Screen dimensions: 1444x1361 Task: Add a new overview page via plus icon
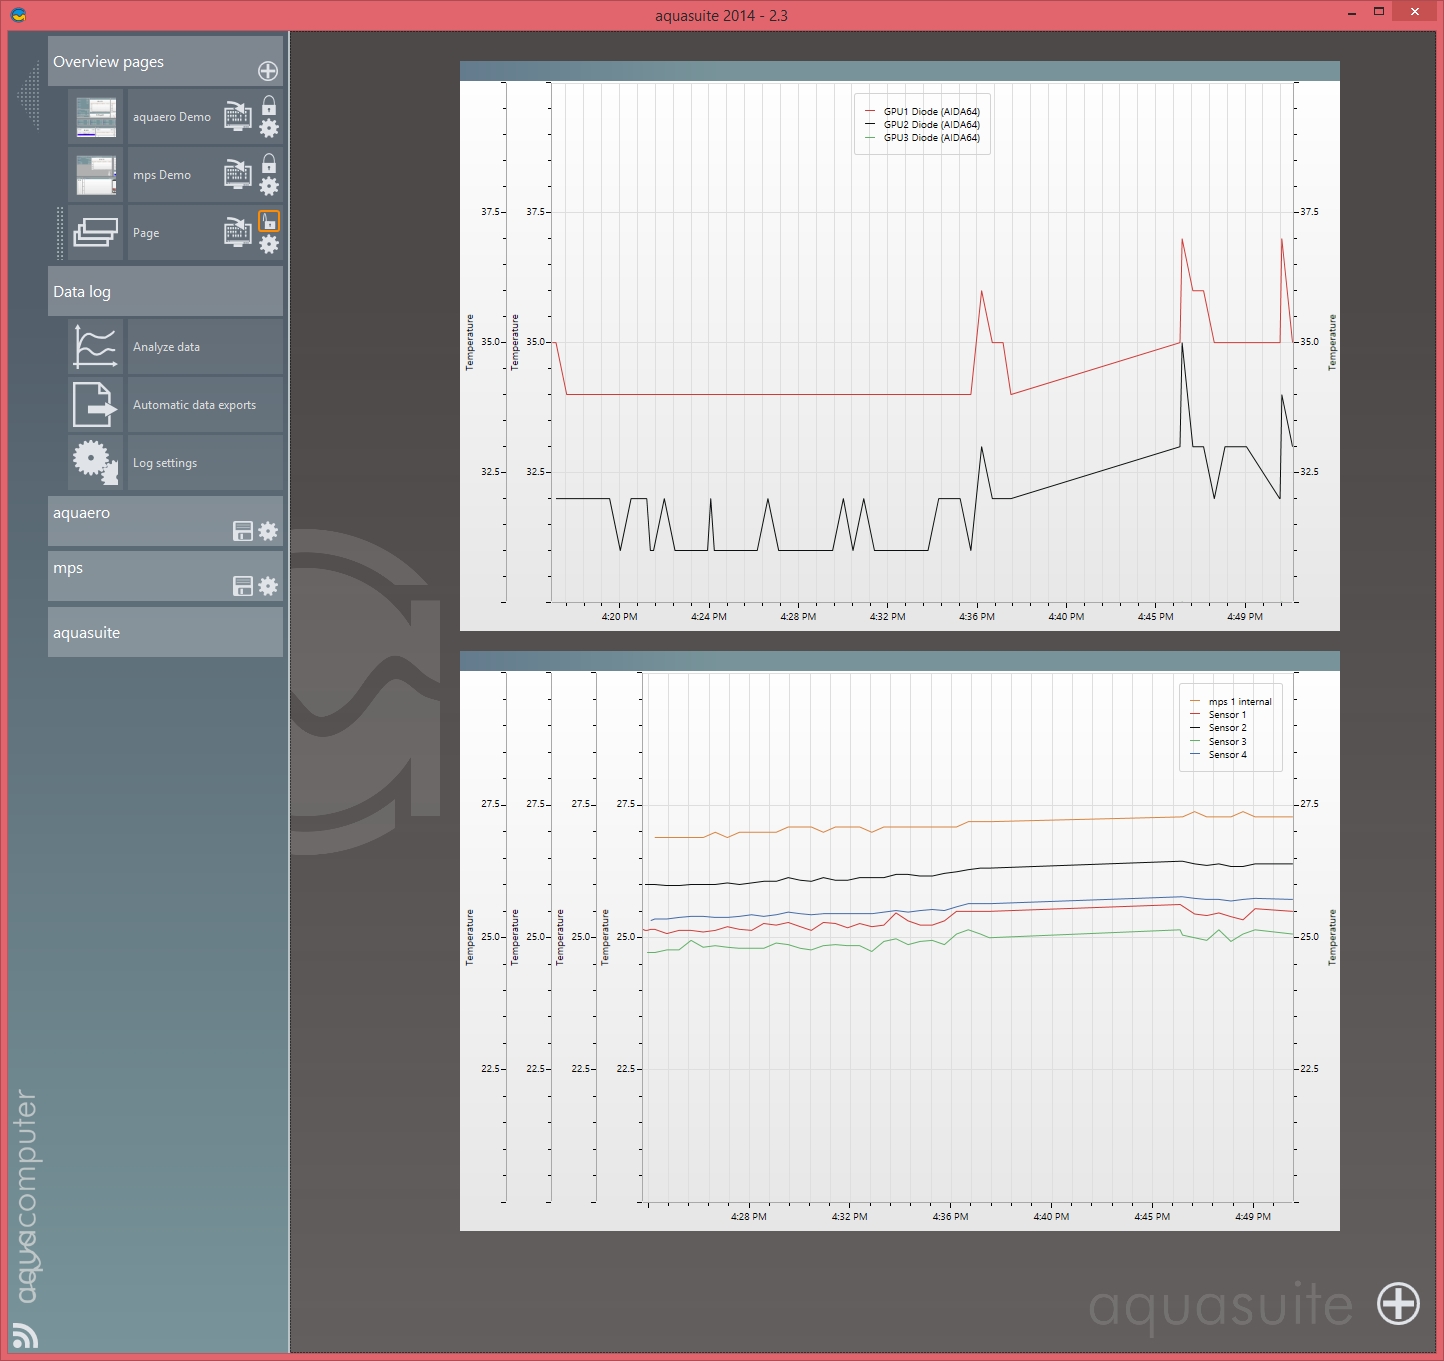[x=268, y=71]
